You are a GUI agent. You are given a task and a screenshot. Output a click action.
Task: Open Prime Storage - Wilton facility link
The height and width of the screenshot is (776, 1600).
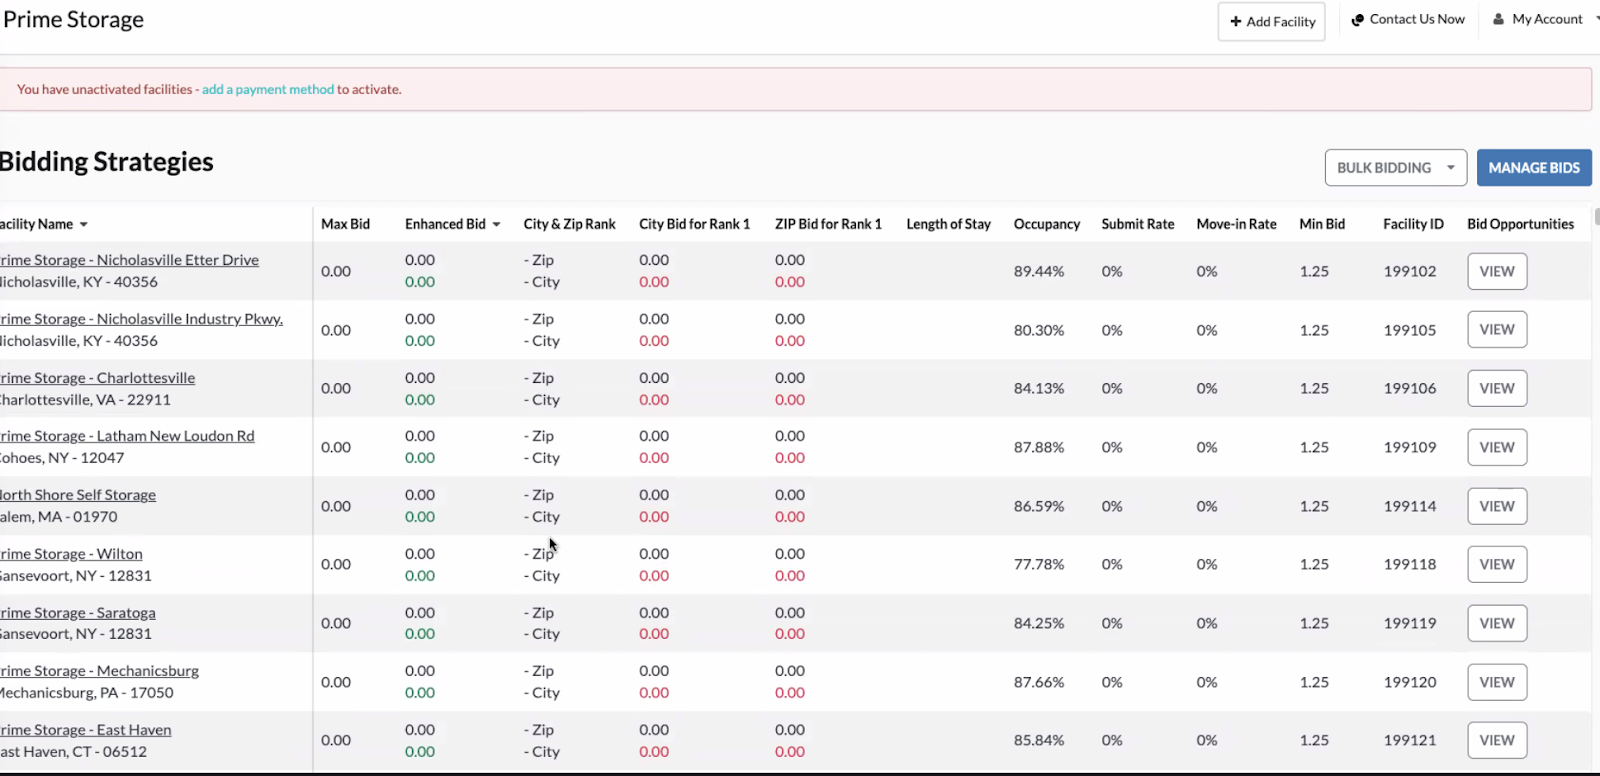(71, 554)
